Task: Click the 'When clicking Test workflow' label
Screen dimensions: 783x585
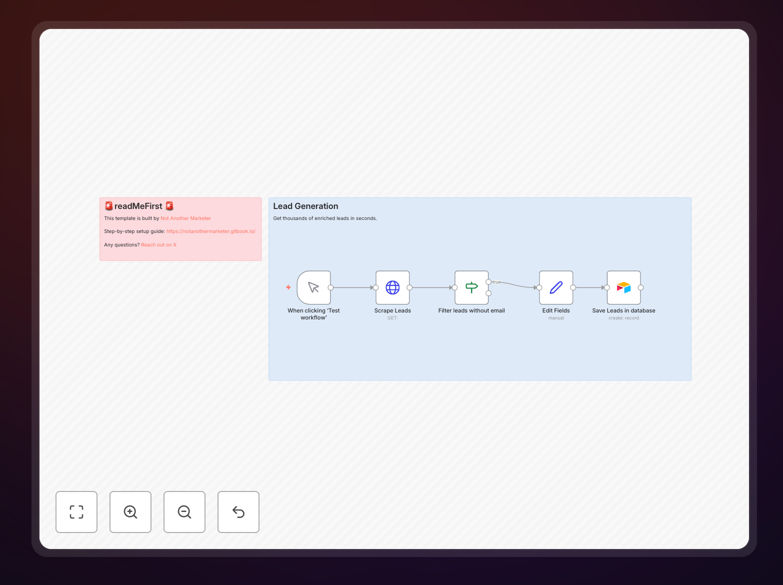Action: [314, 314]
